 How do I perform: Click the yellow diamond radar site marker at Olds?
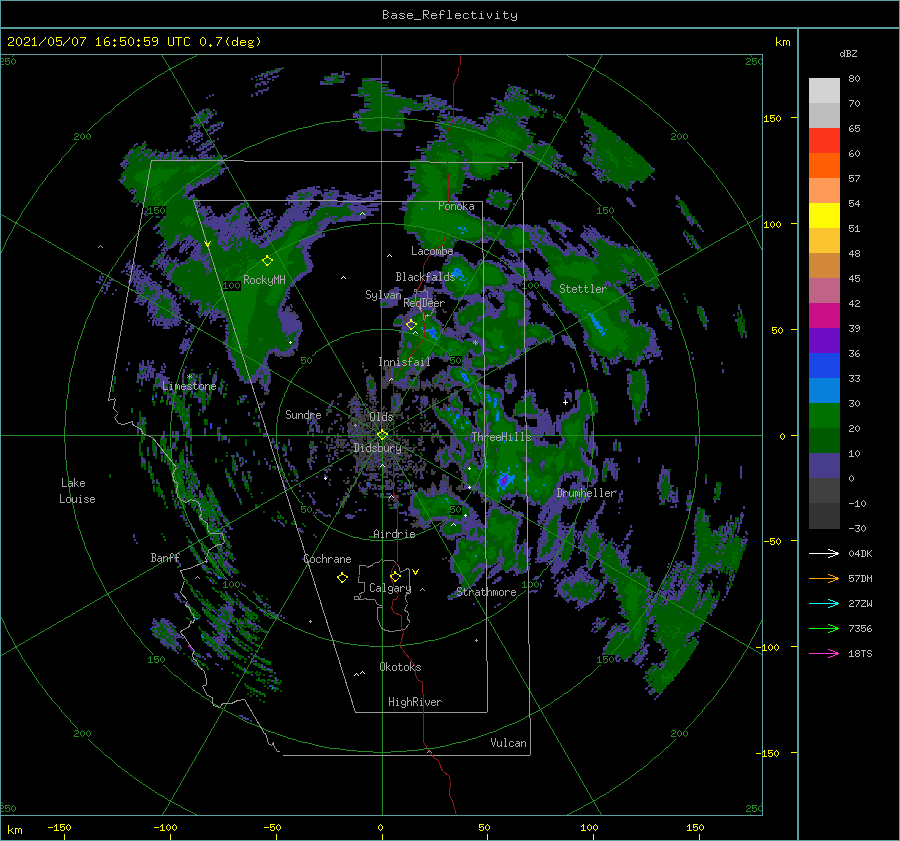coord(382,435)
